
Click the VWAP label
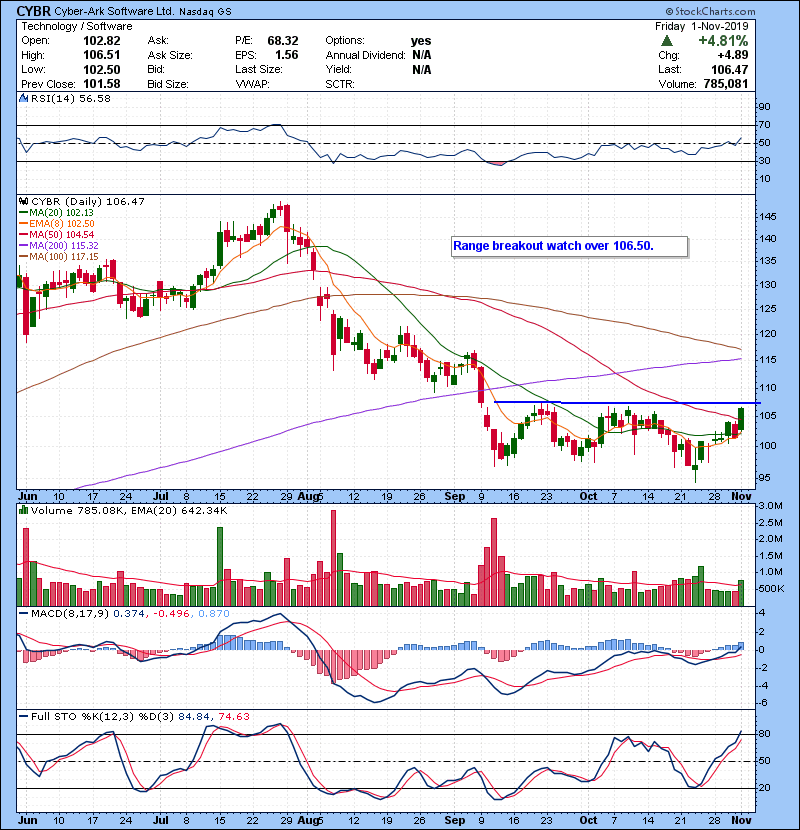point(253,84)
